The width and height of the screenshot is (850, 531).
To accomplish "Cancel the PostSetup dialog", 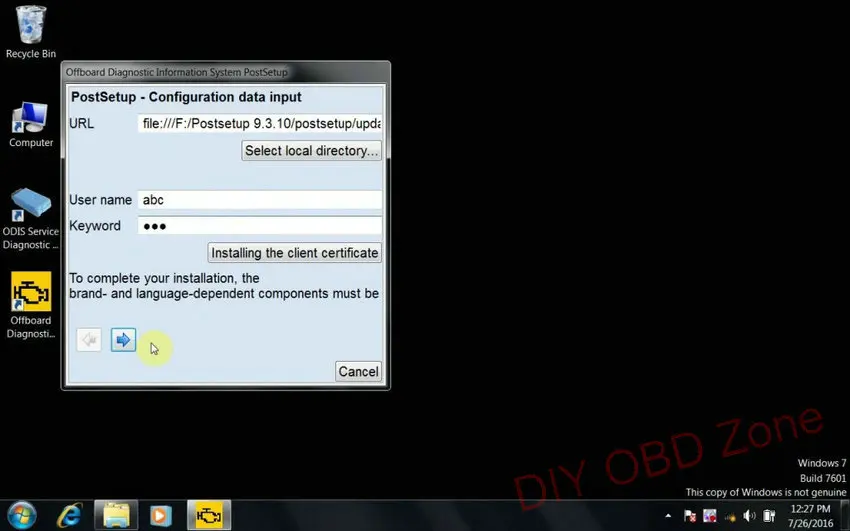I will pos(358,372).
